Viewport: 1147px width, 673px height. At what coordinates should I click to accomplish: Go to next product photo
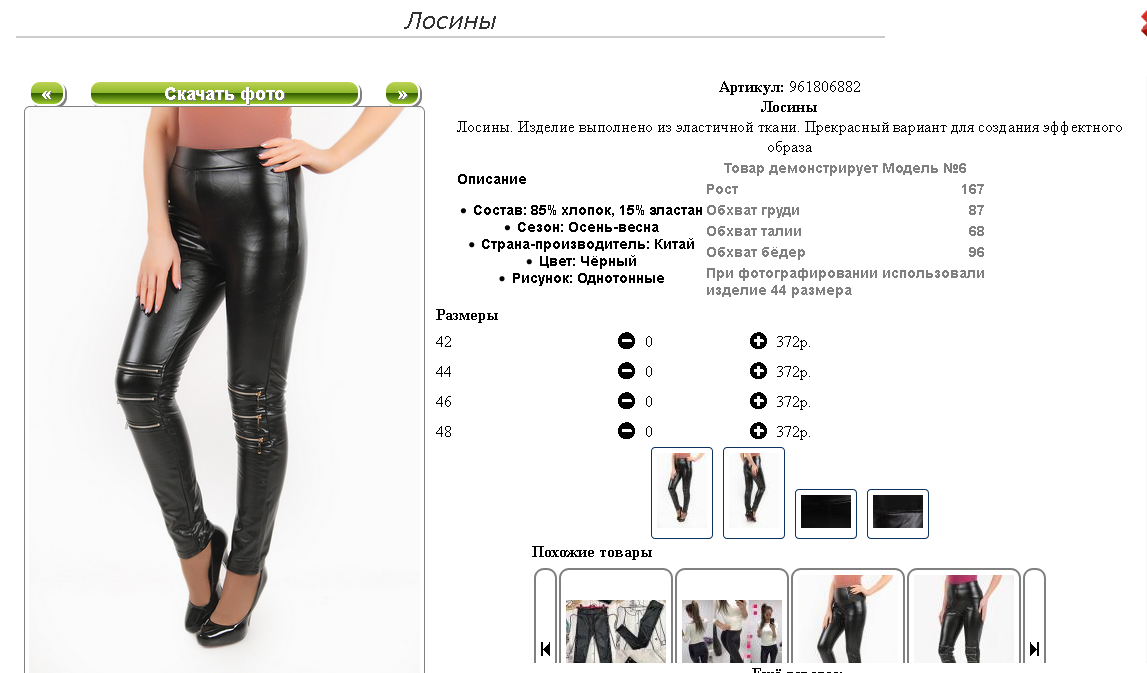402,94
